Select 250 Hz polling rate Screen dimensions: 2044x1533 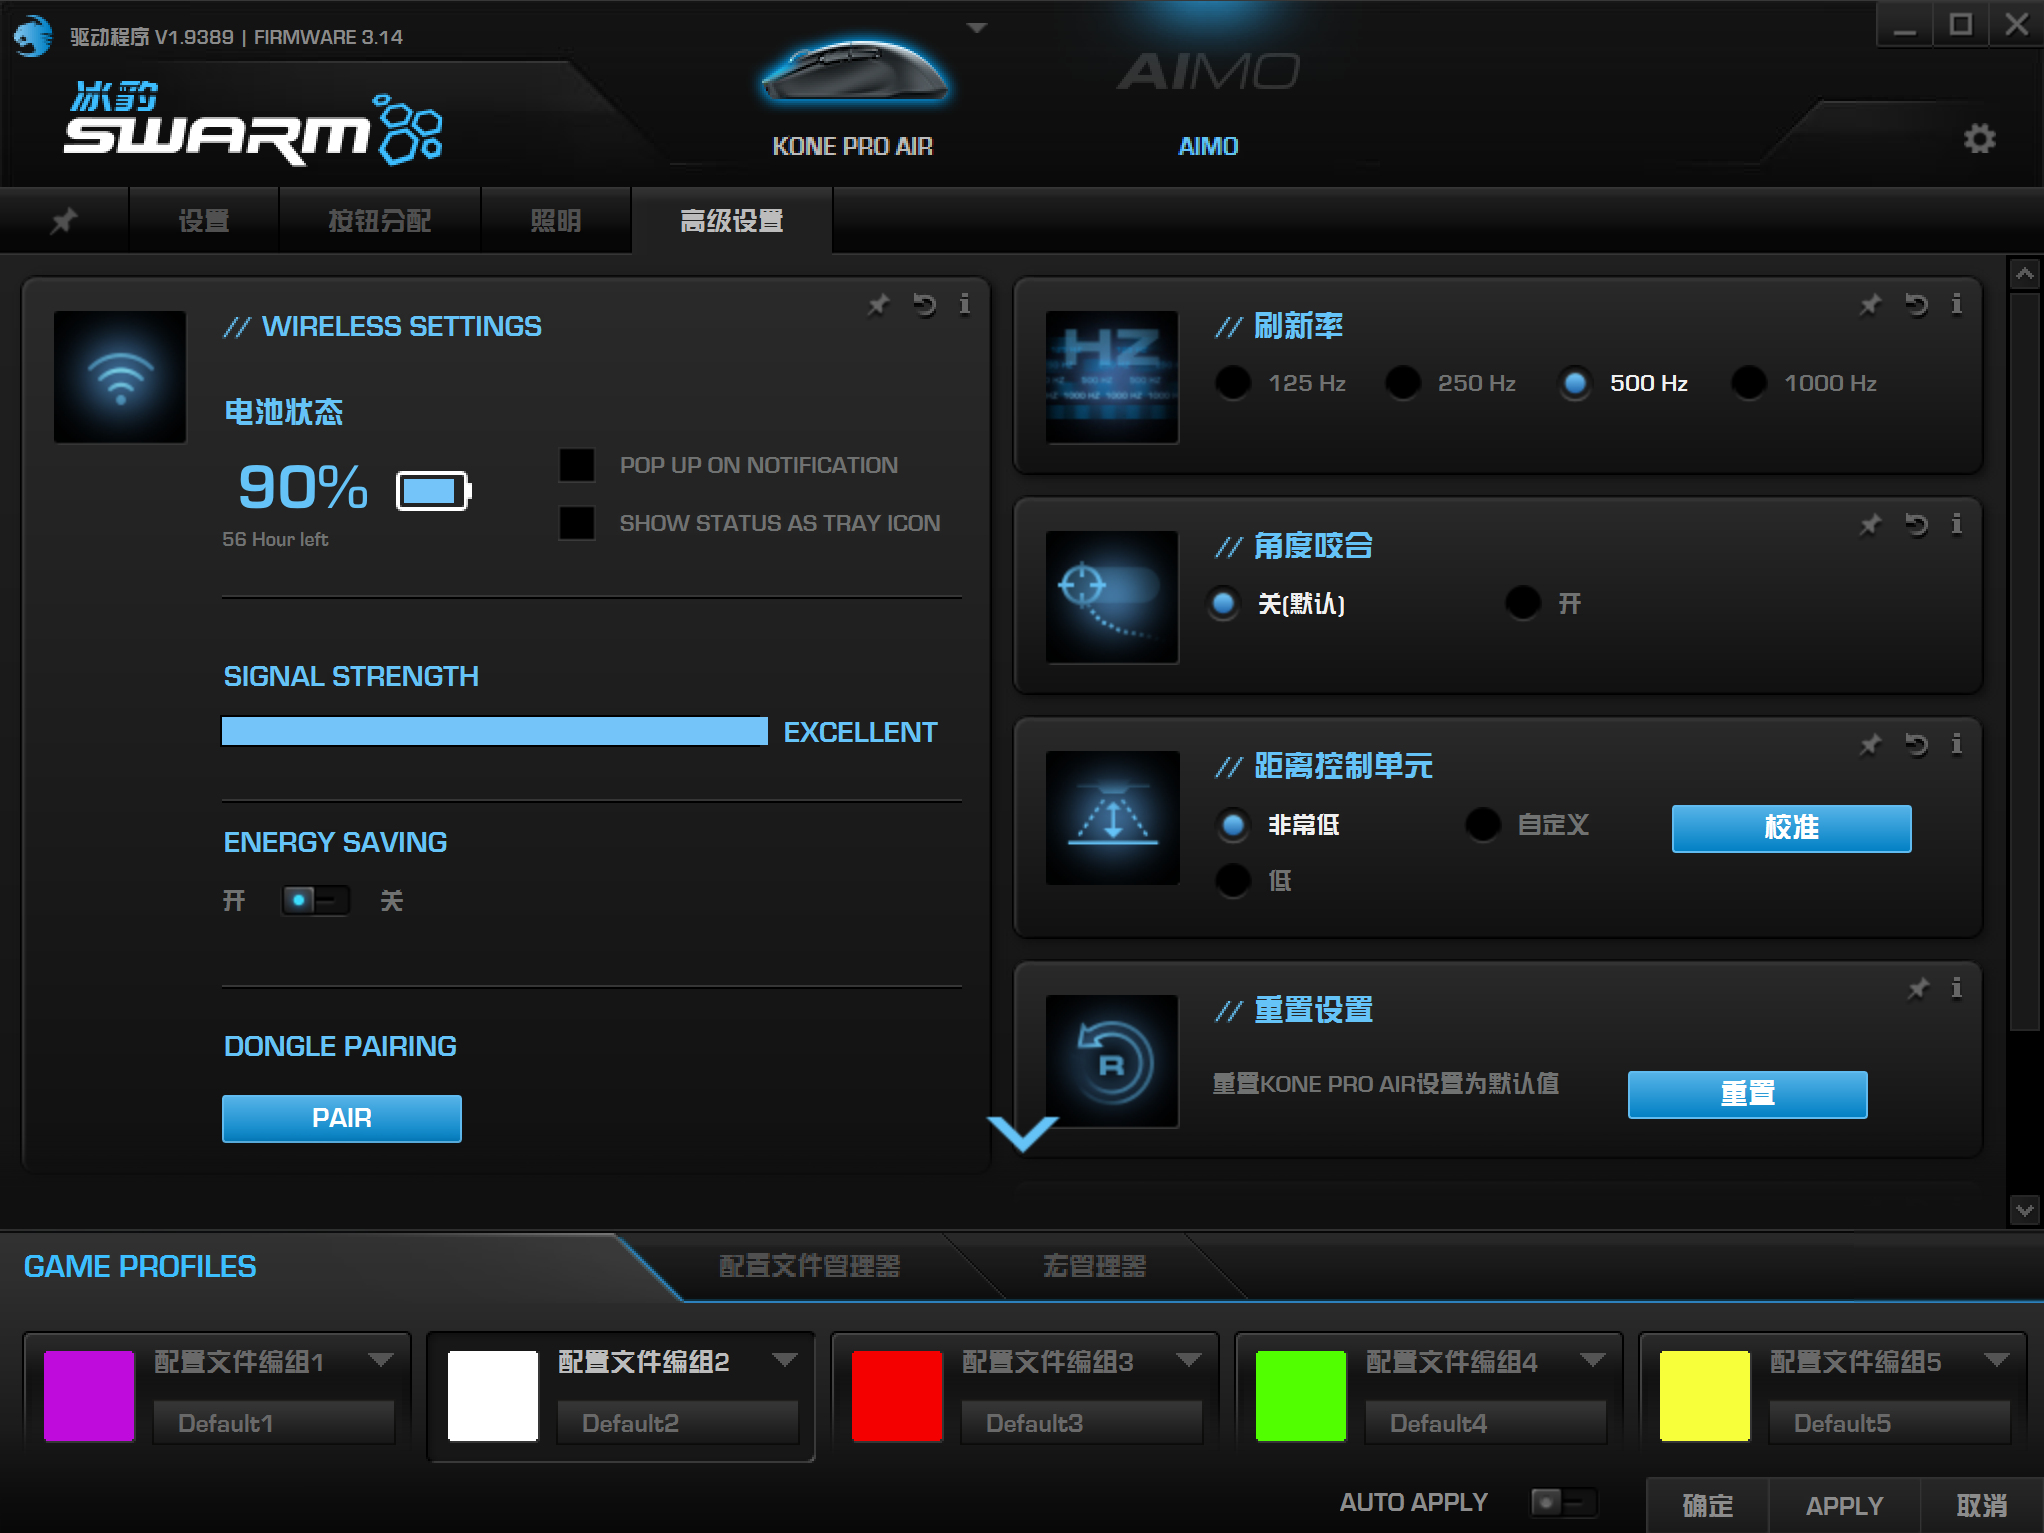click(1402, 383)
